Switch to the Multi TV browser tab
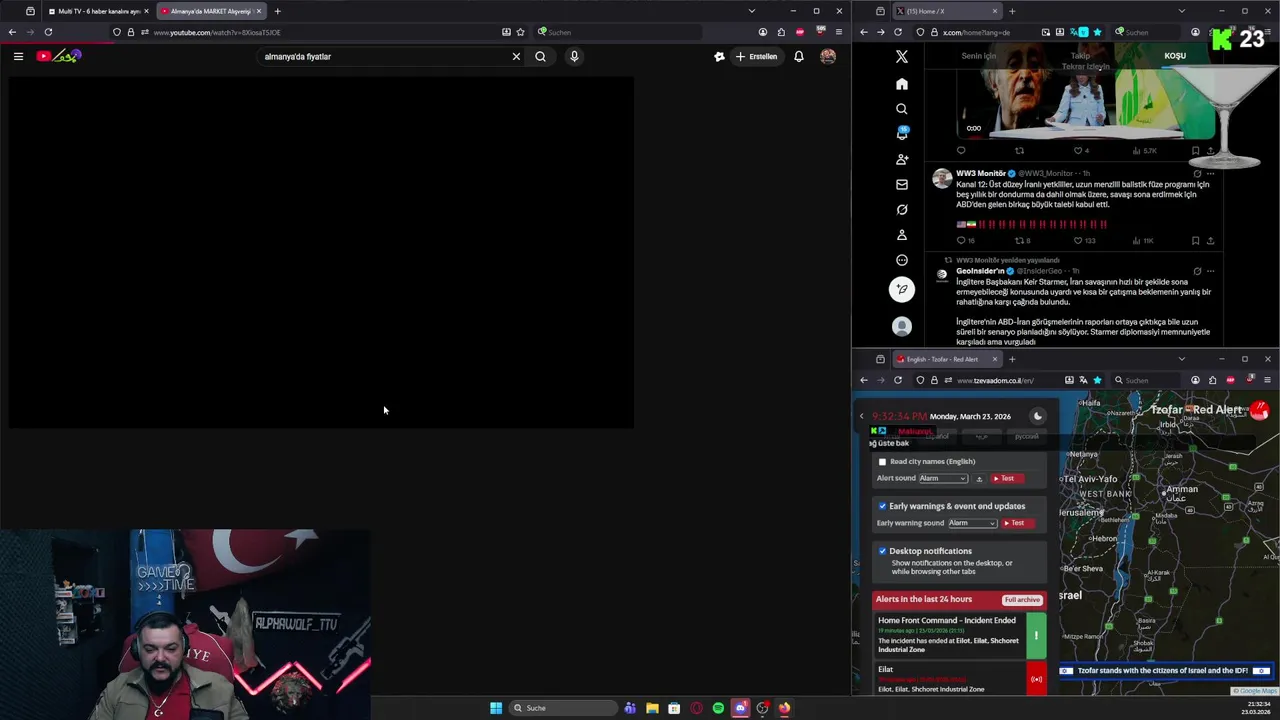This screenshot has width=1280, height=720. coord(97,11)
